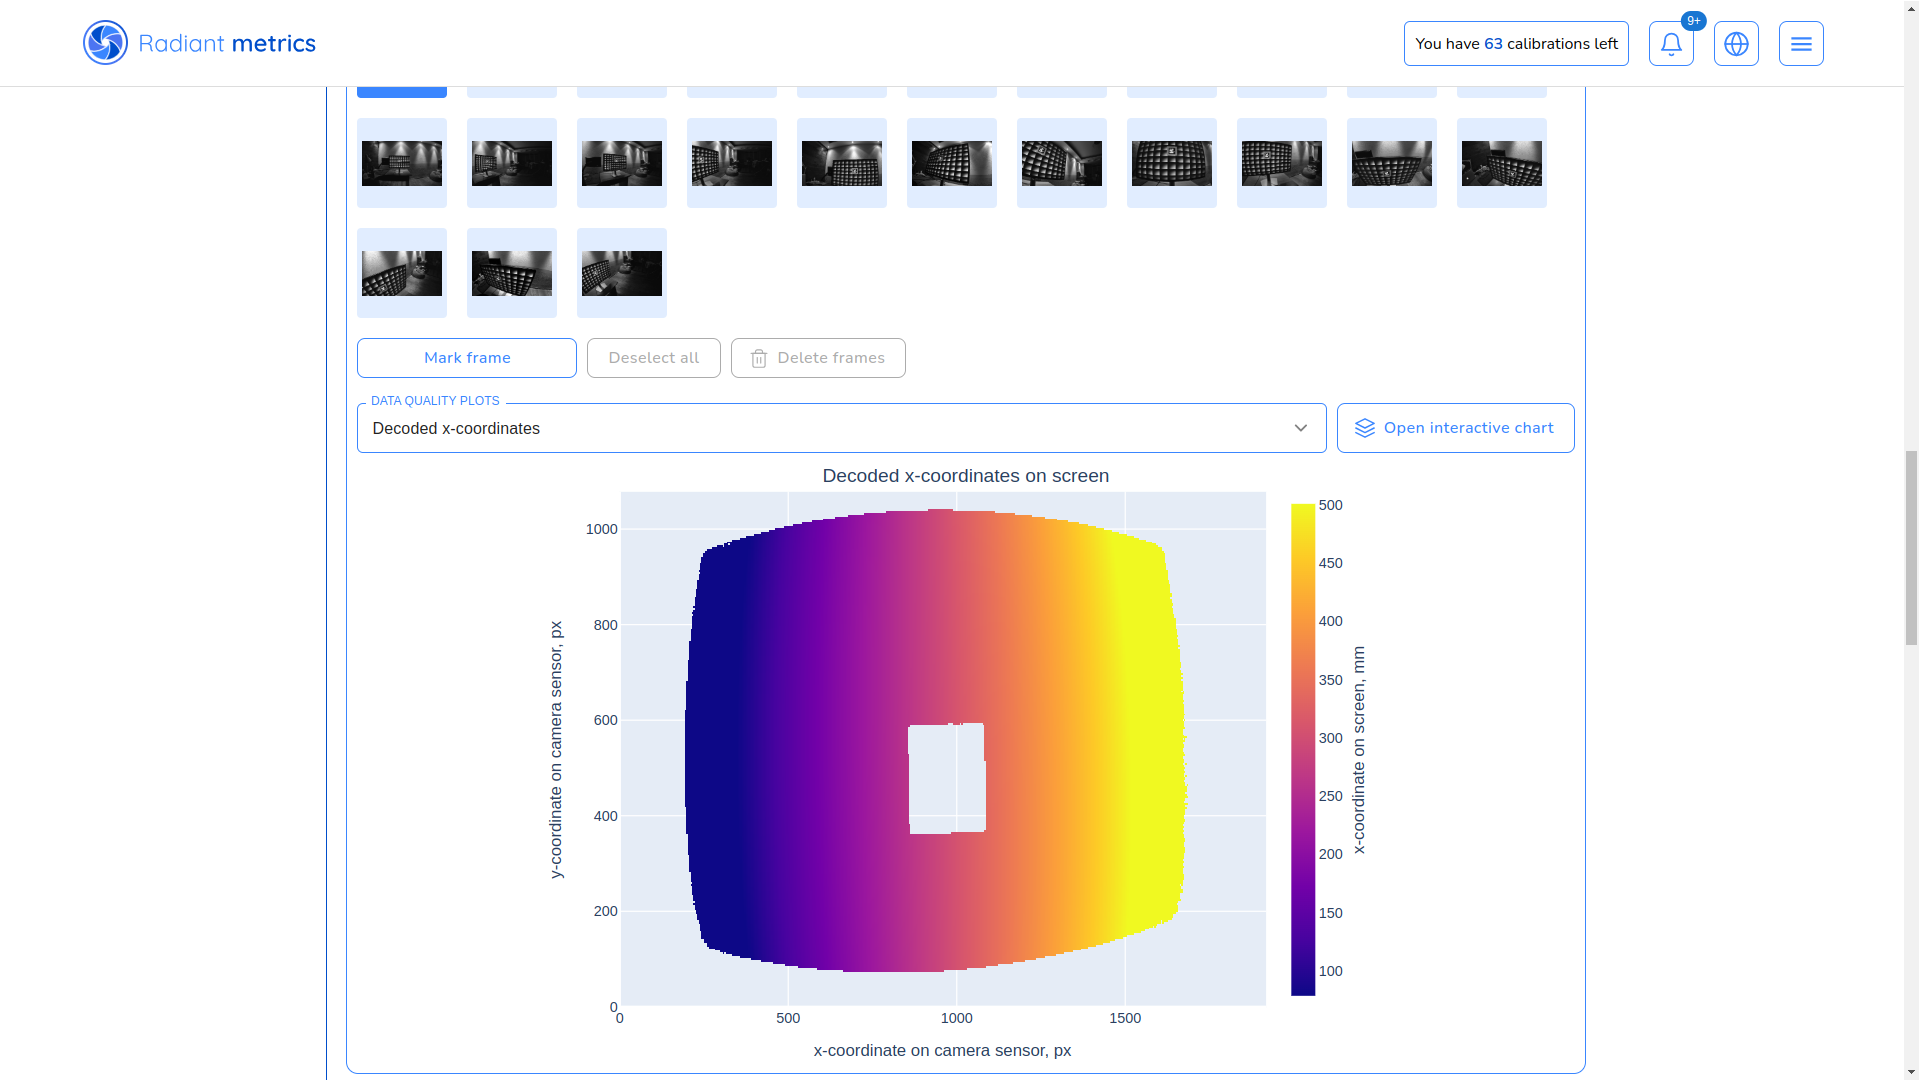The width and height of the screenshot is (1920, 1080).
Task: Select first thumbnail in bottom row
Action: tap(402, 273)
